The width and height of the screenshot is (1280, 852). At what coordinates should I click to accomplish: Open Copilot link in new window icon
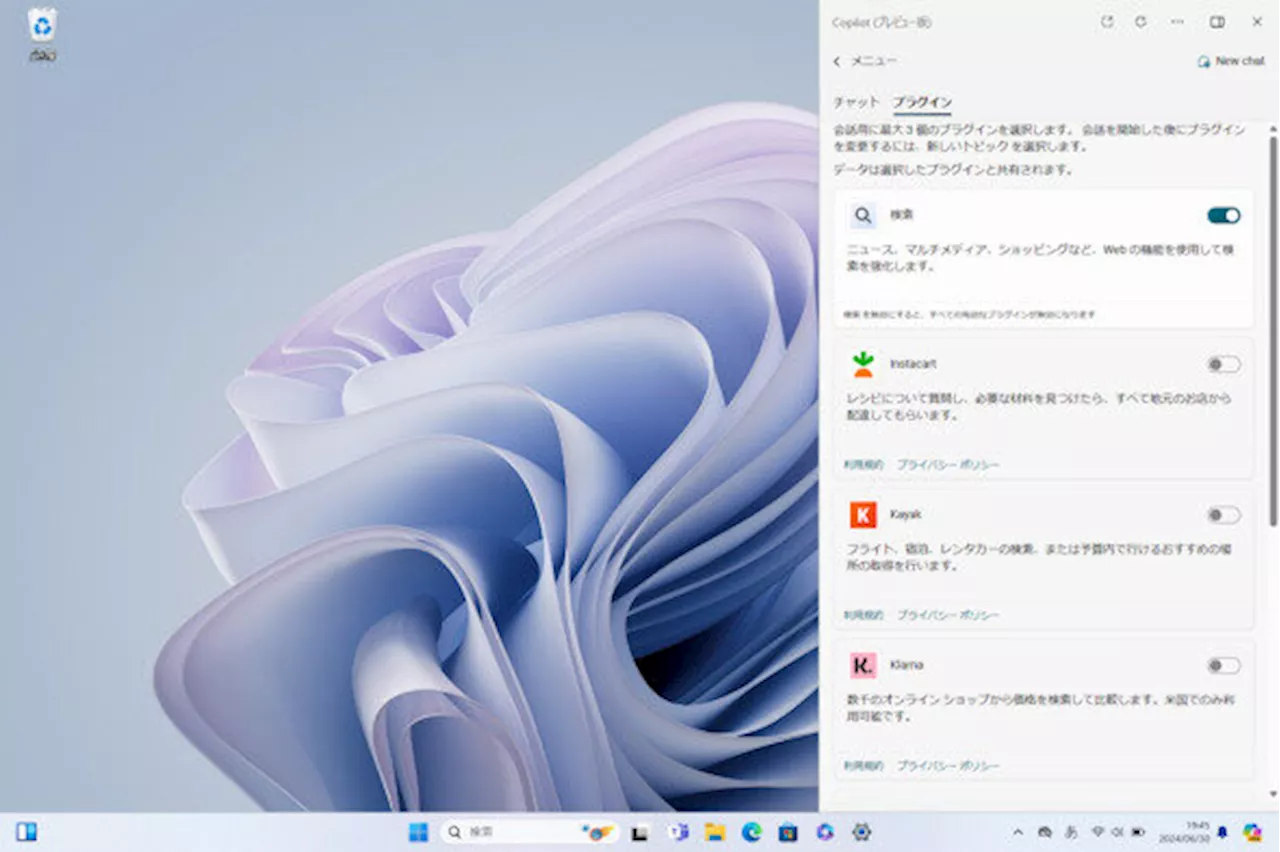1107,22
